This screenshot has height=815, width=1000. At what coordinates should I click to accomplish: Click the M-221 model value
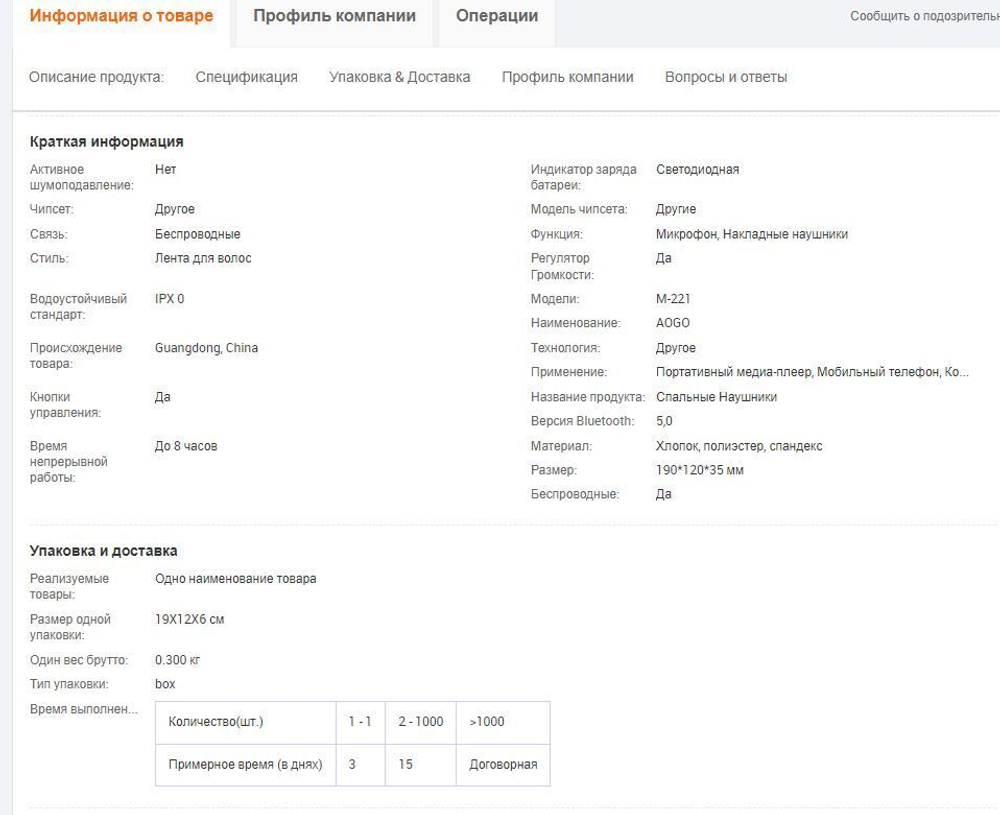[x=673, y=299]
